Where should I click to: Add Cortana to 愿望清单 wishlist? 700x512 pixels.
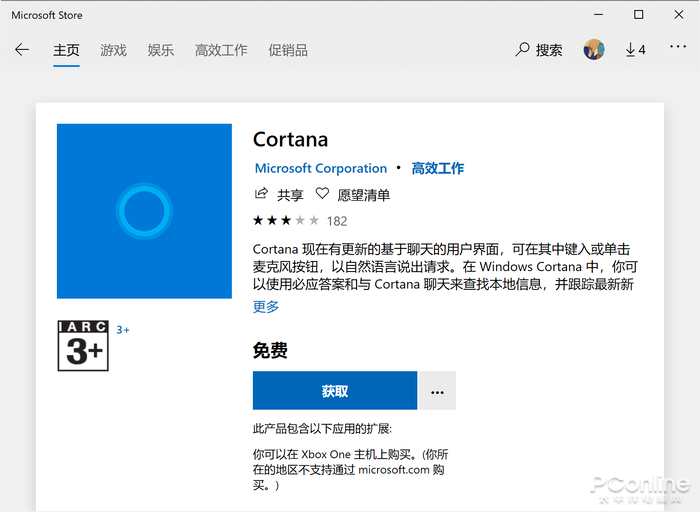coord(353,195)
